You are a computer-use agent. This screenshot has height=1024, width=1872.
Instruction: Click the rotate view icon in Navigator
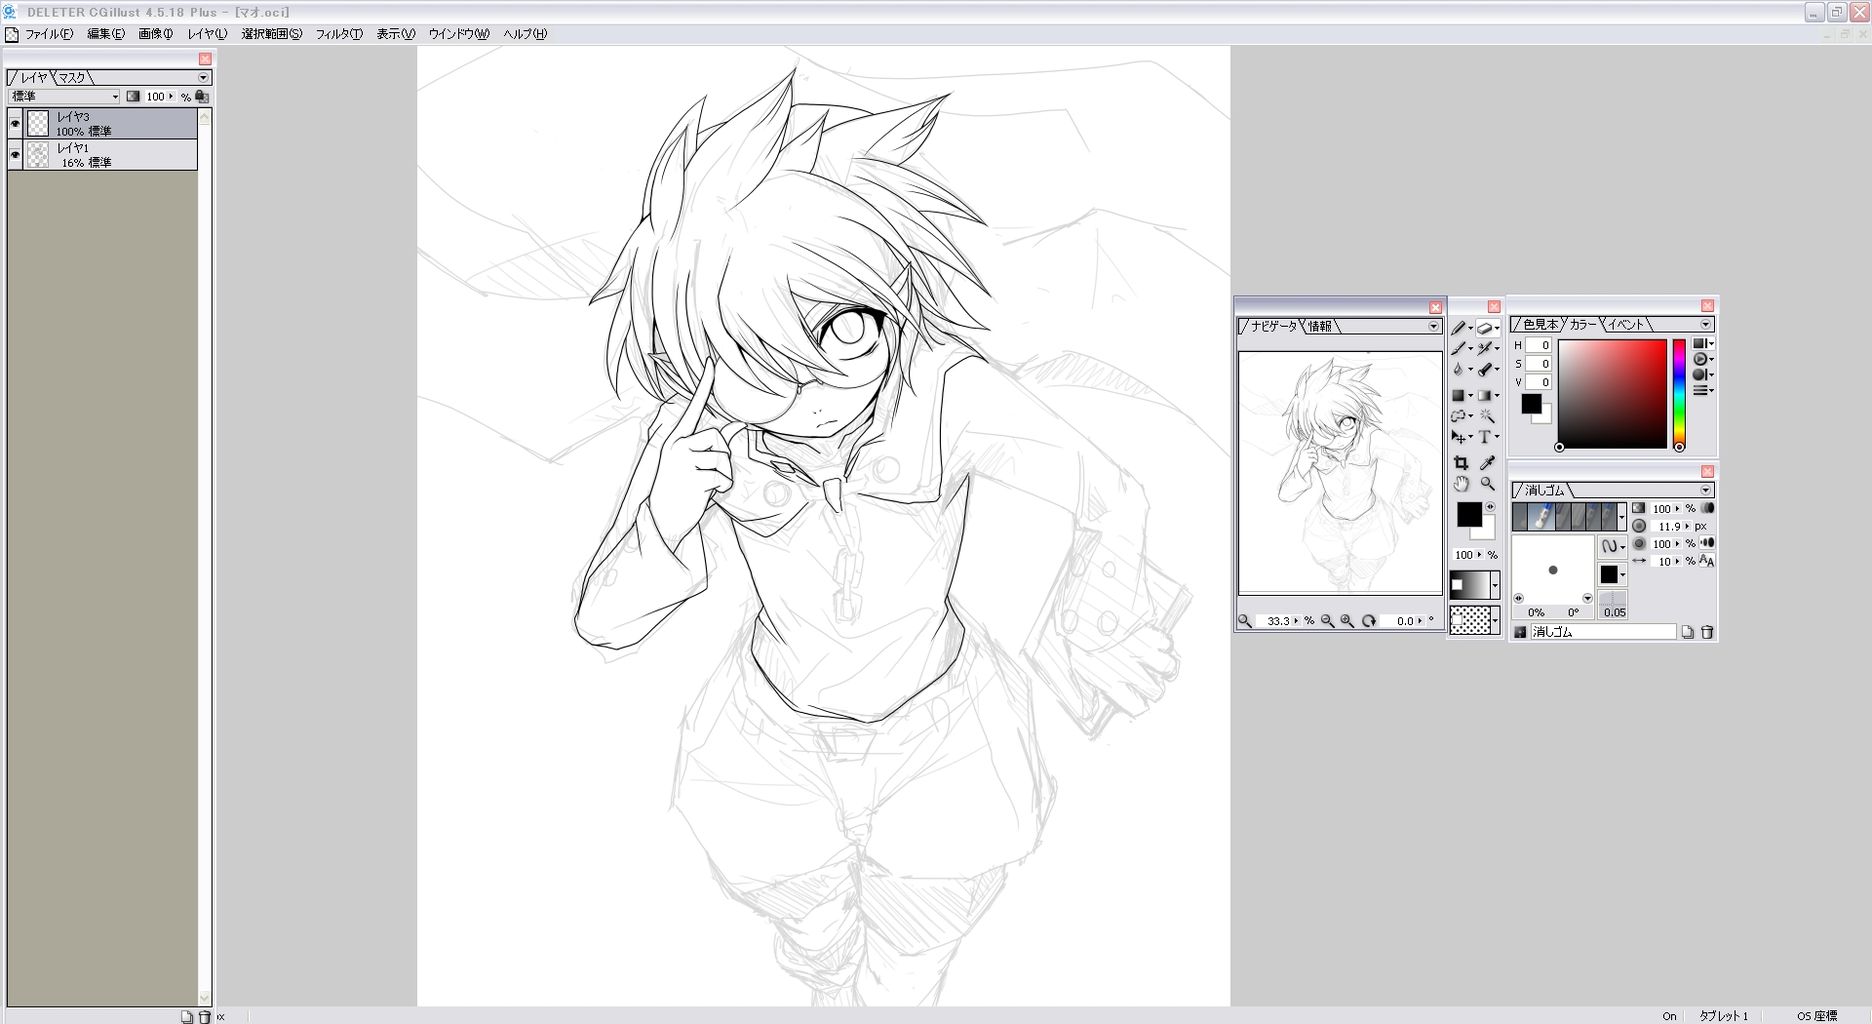[x=1369, y=621]
